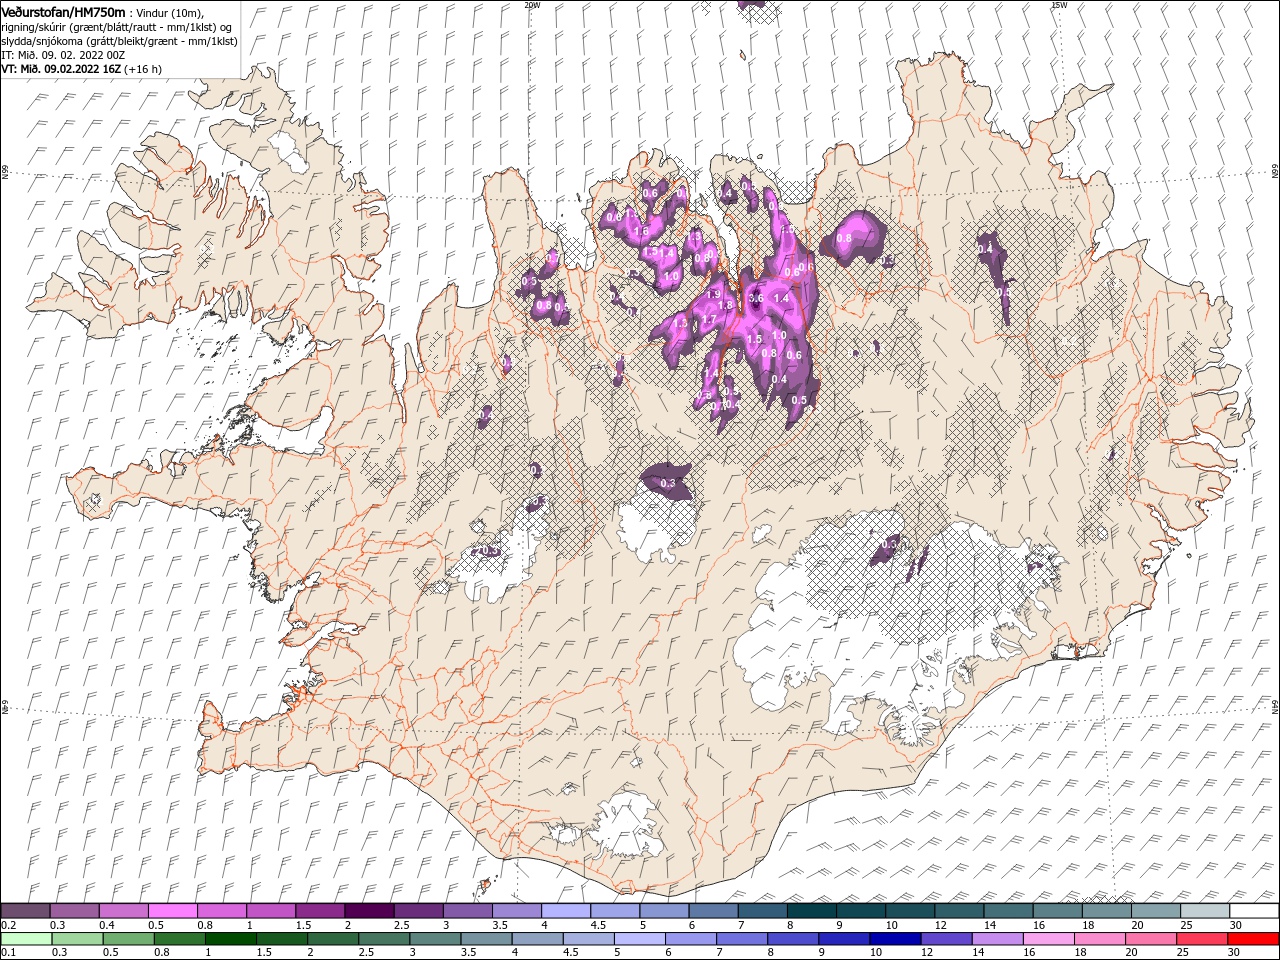Select the dark purple upper swatch between 2 and 2.5
The width and height of the screenshot is (1280, 960).
pyautogui.click(x=369, y=911)
